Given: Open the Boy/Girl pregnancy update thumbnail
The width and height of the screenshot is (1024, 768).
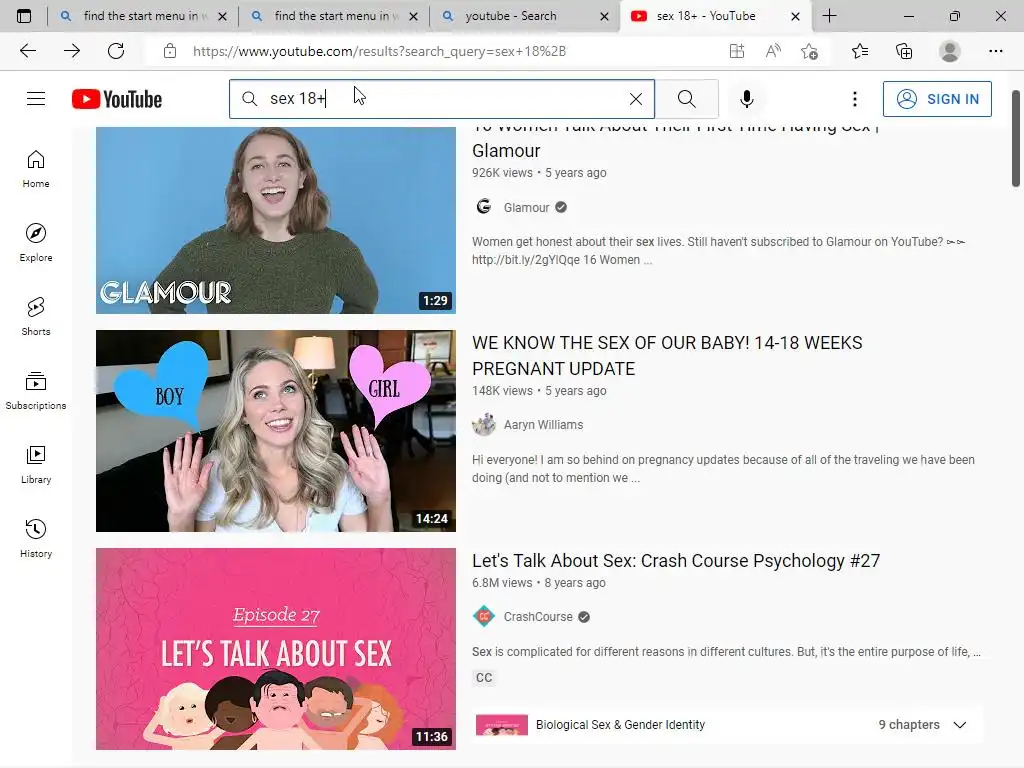Looking at the screenshot, I should coord(276,431).
